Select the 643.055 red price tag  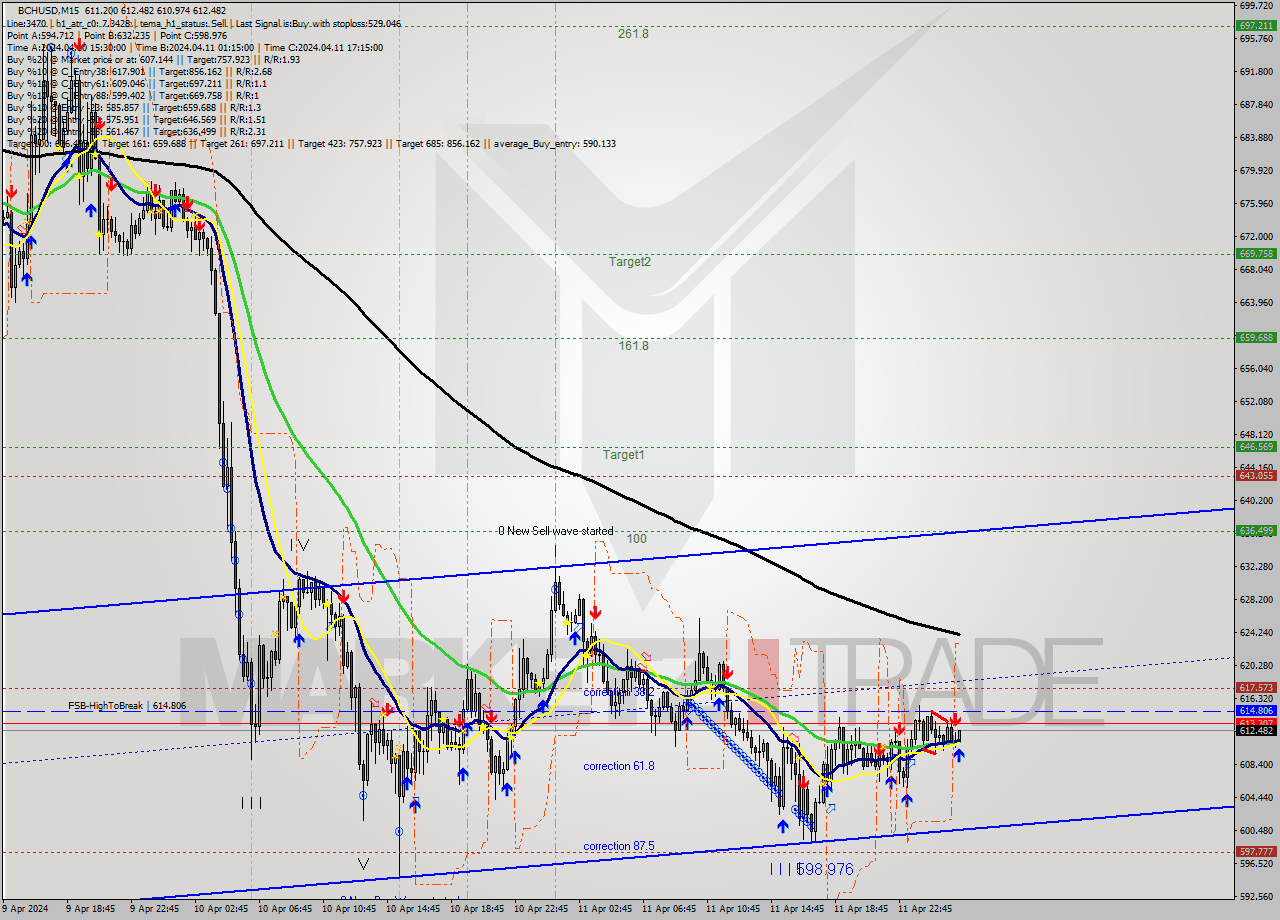pos(1256,476)
